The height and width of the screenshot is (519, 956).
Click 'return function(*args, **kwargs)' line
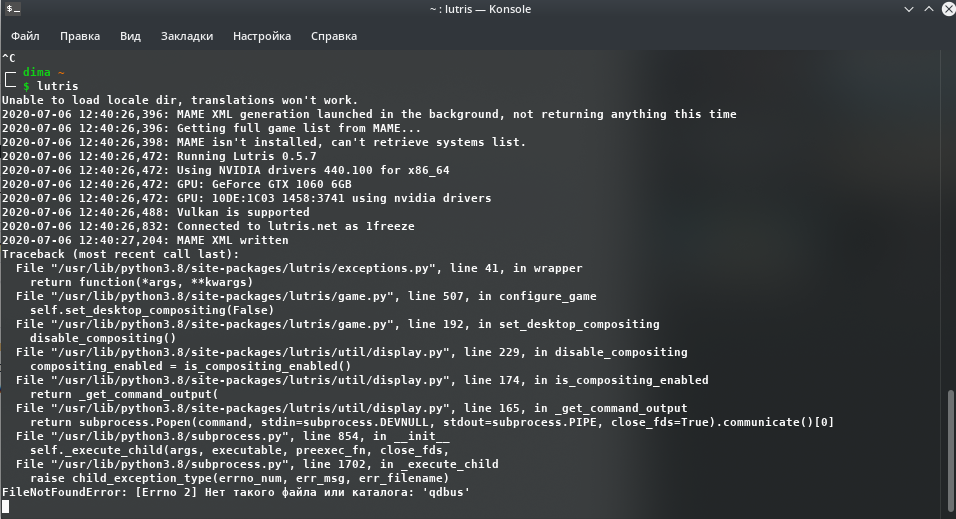141,282
